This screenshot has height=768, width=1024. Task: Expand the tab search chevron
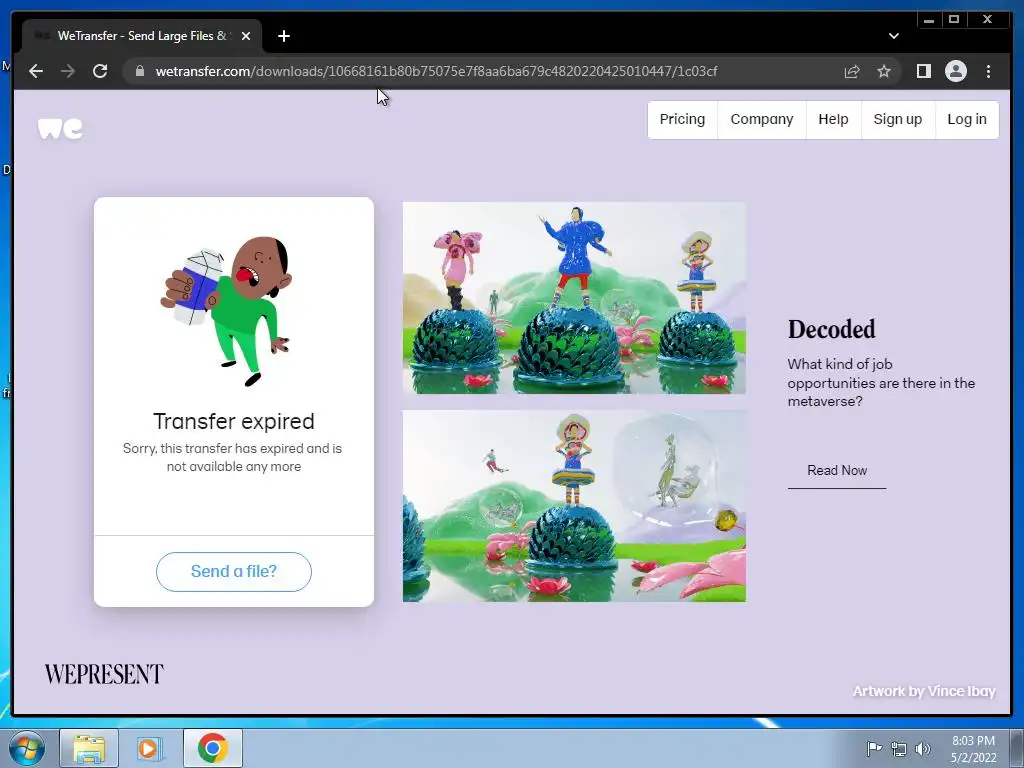[893, 36]
